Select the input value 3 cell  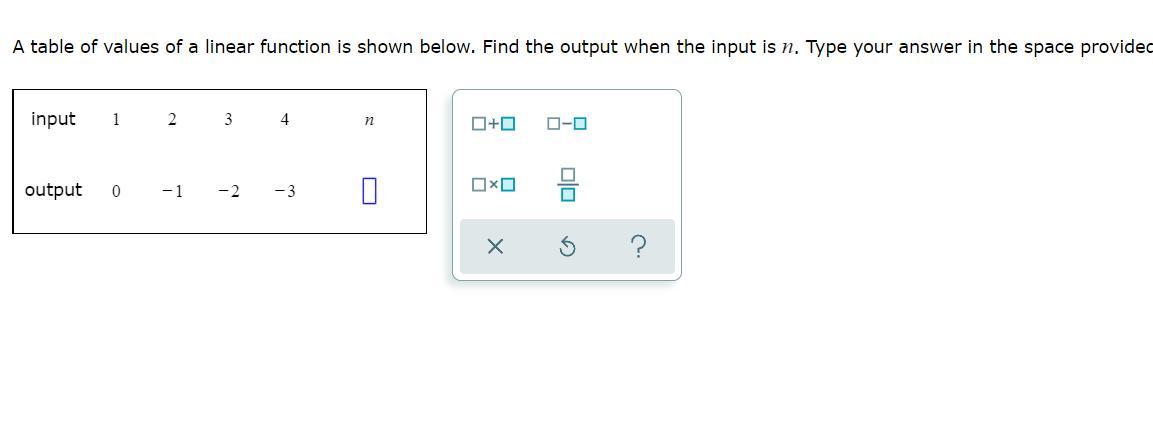pyautogui.click(x=228, y=120)
